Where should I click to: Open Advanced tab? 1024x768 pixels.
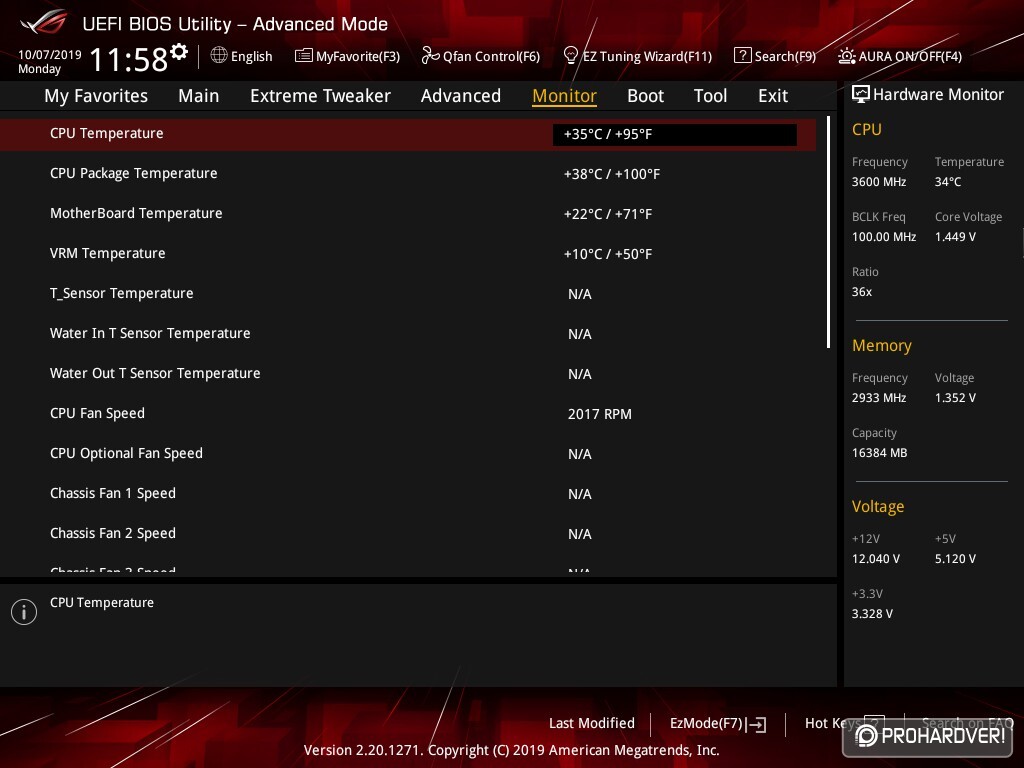click(x=460, y=96)
